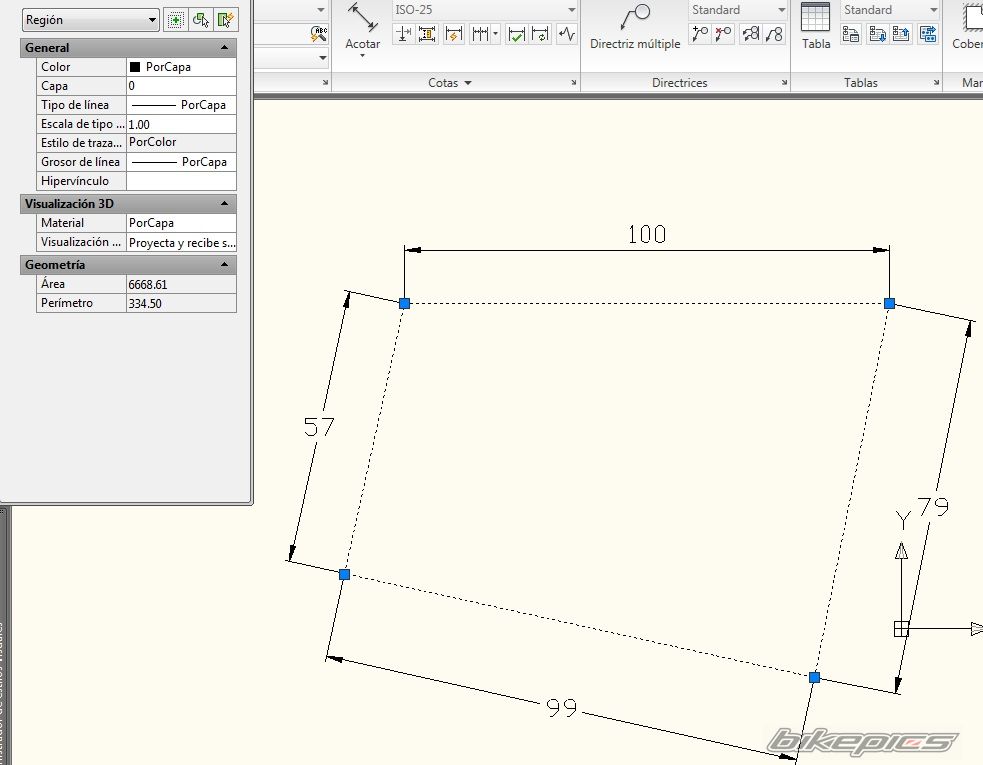983x765 pixels.
Task: Click the spell check ABC icon
Action: (319, 33)
